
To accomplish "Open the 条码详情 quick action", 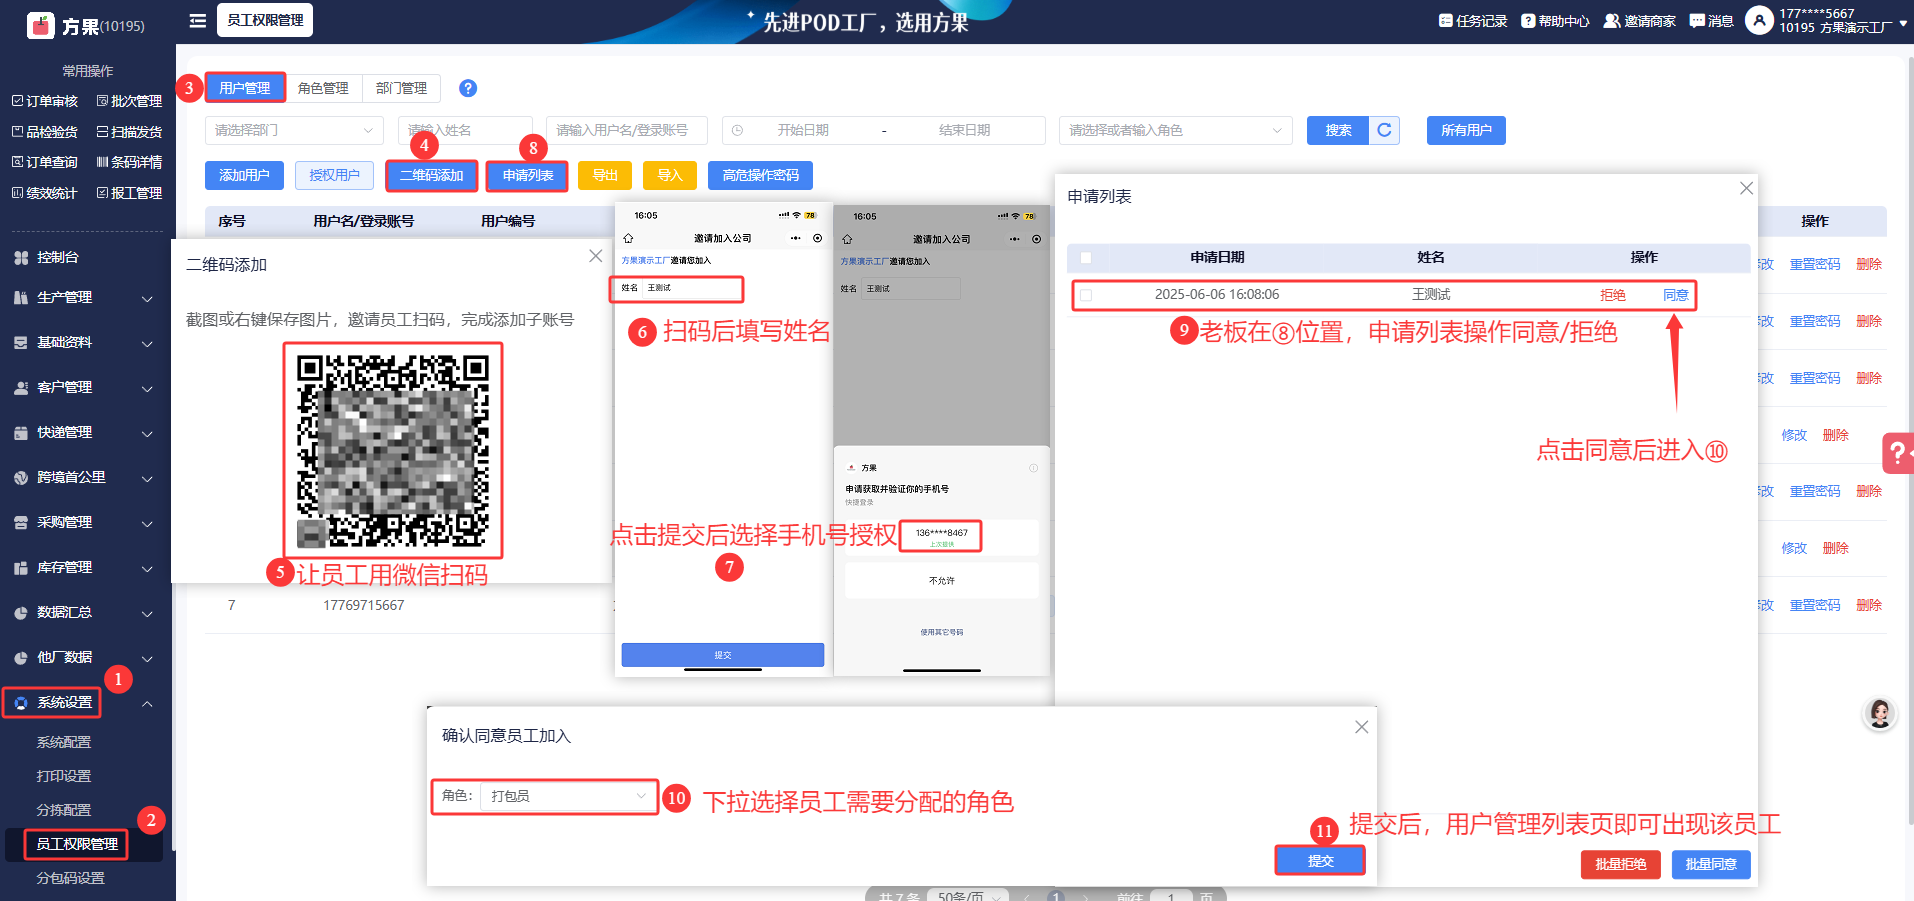I will pos(129,162).
